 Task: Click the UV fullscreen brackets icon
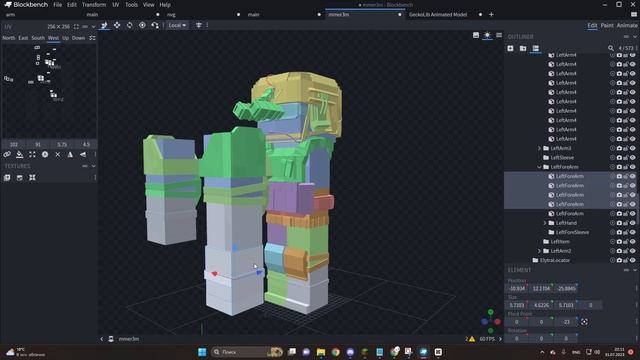(76, 27)
